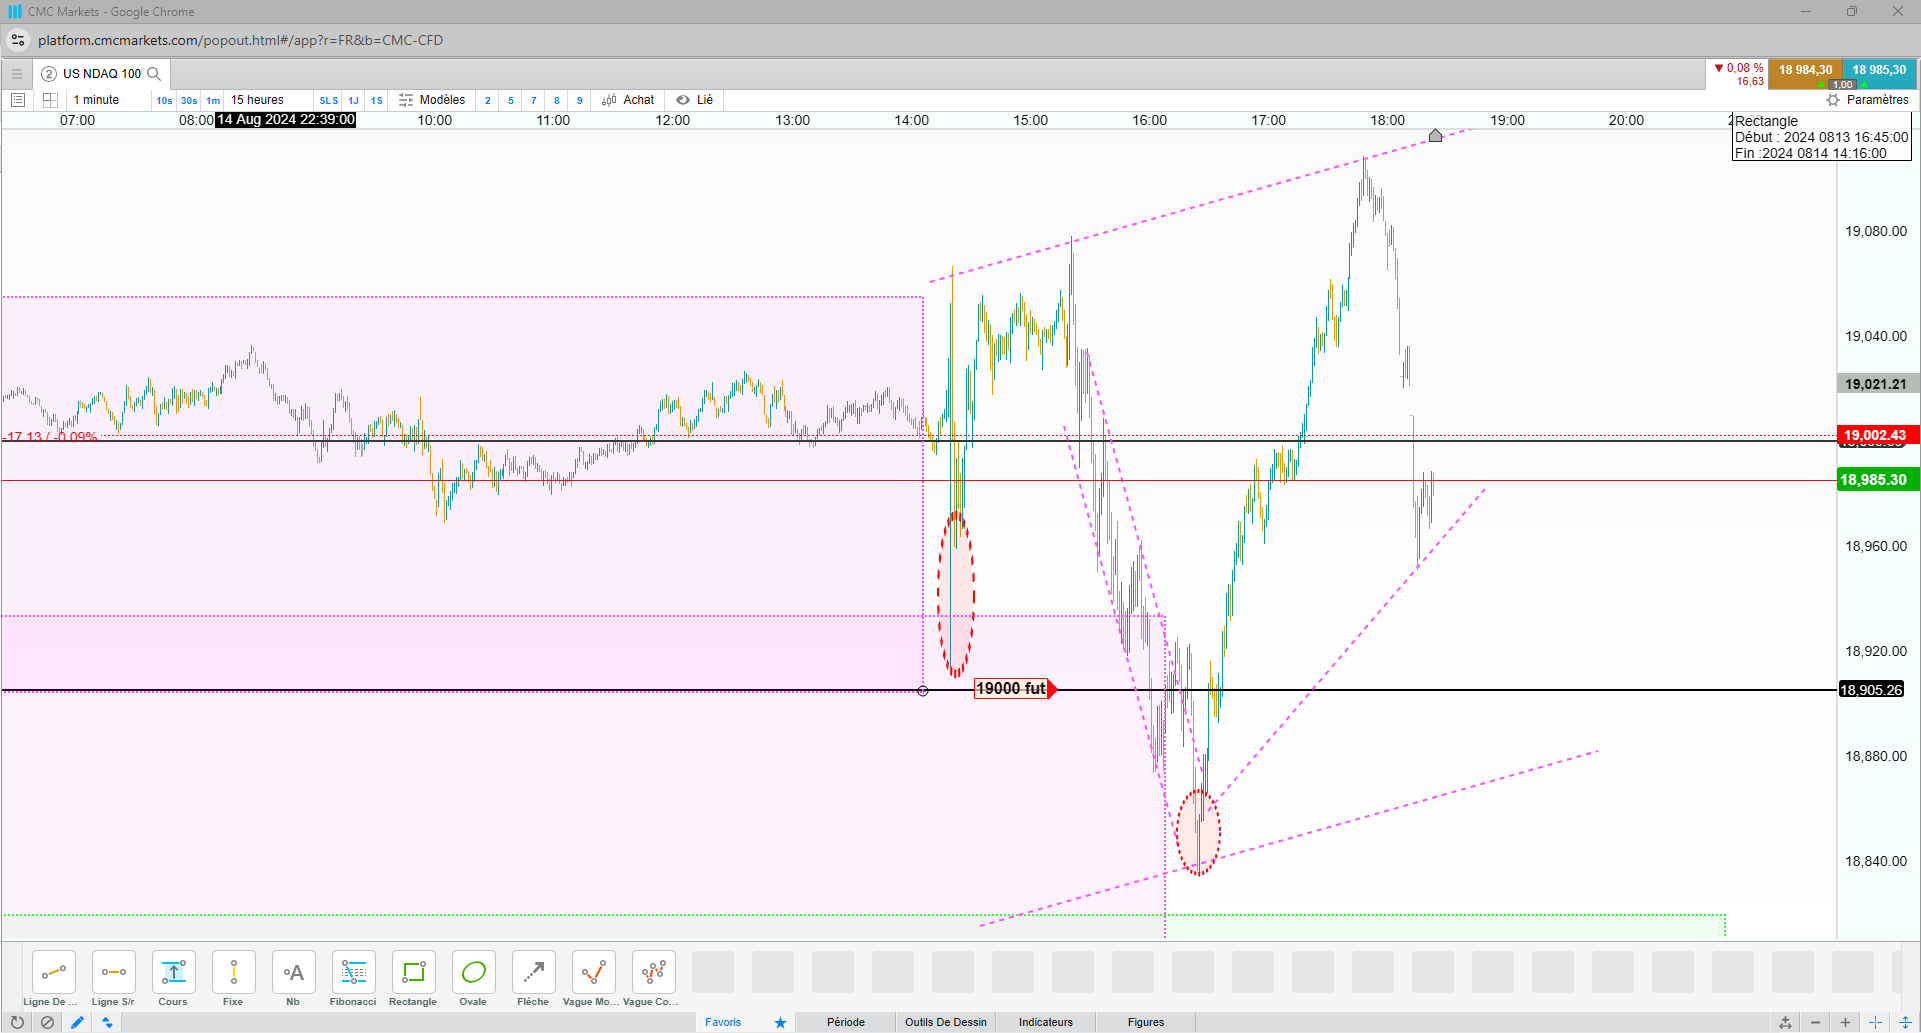1921x1033 pixels.
Task: Click the blue pencil edit icon
Action: tap(77, 1022)
